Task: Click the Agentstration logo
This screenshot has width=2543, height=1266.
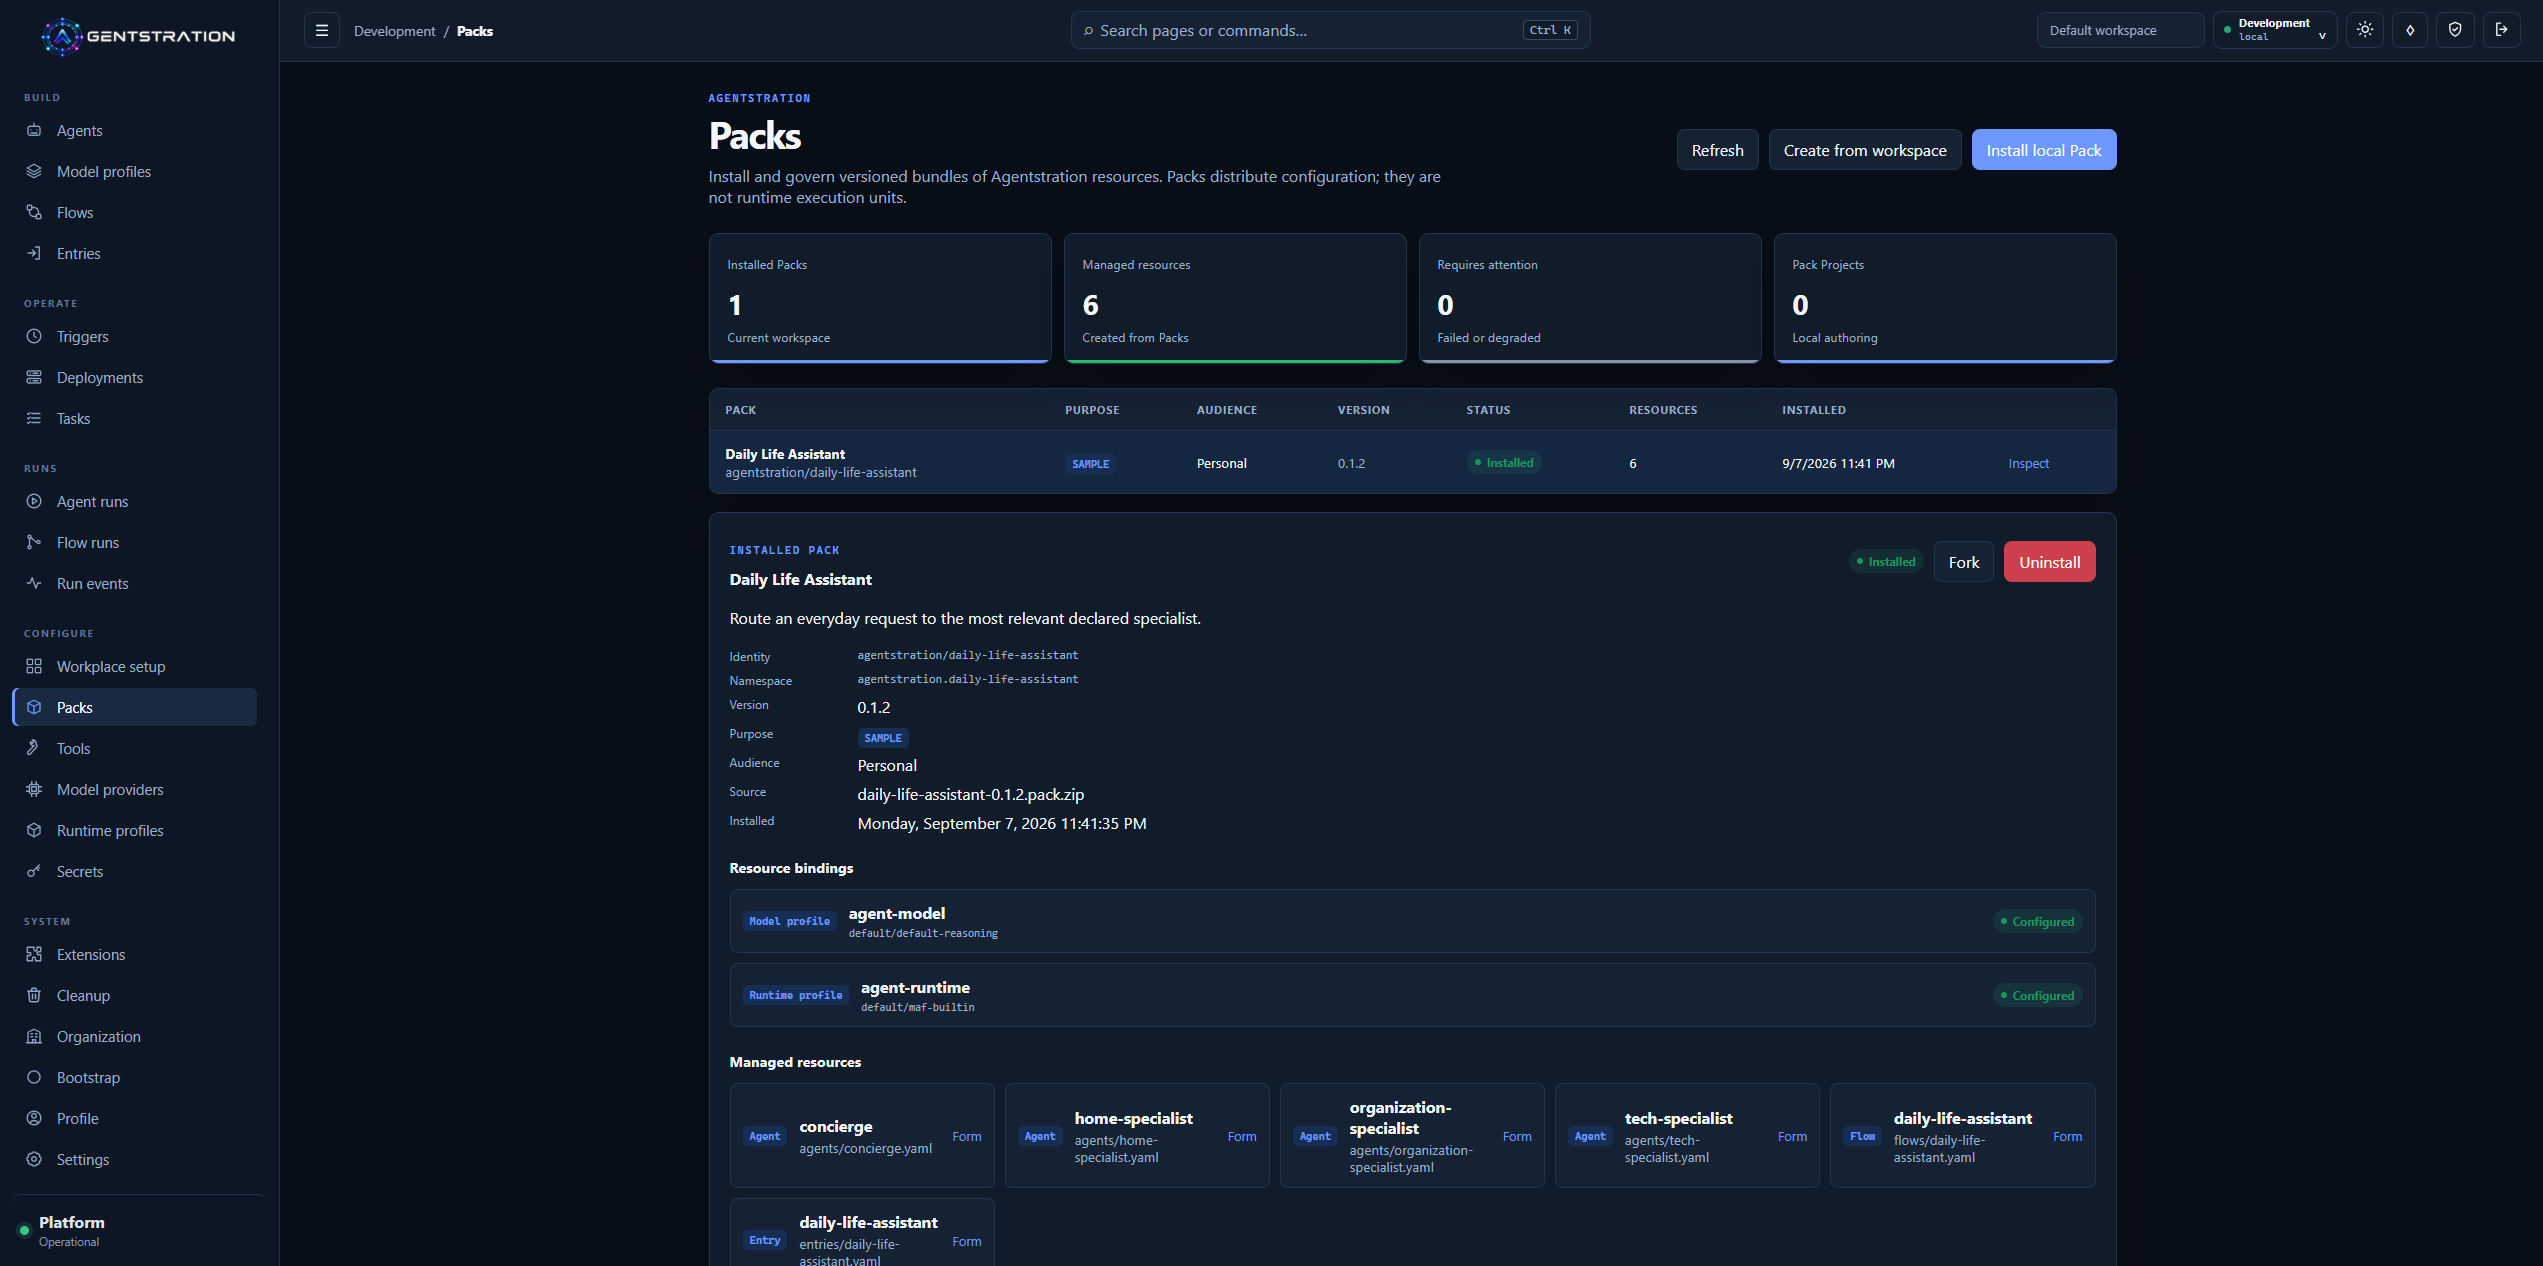Action: [x=139, y=36]
